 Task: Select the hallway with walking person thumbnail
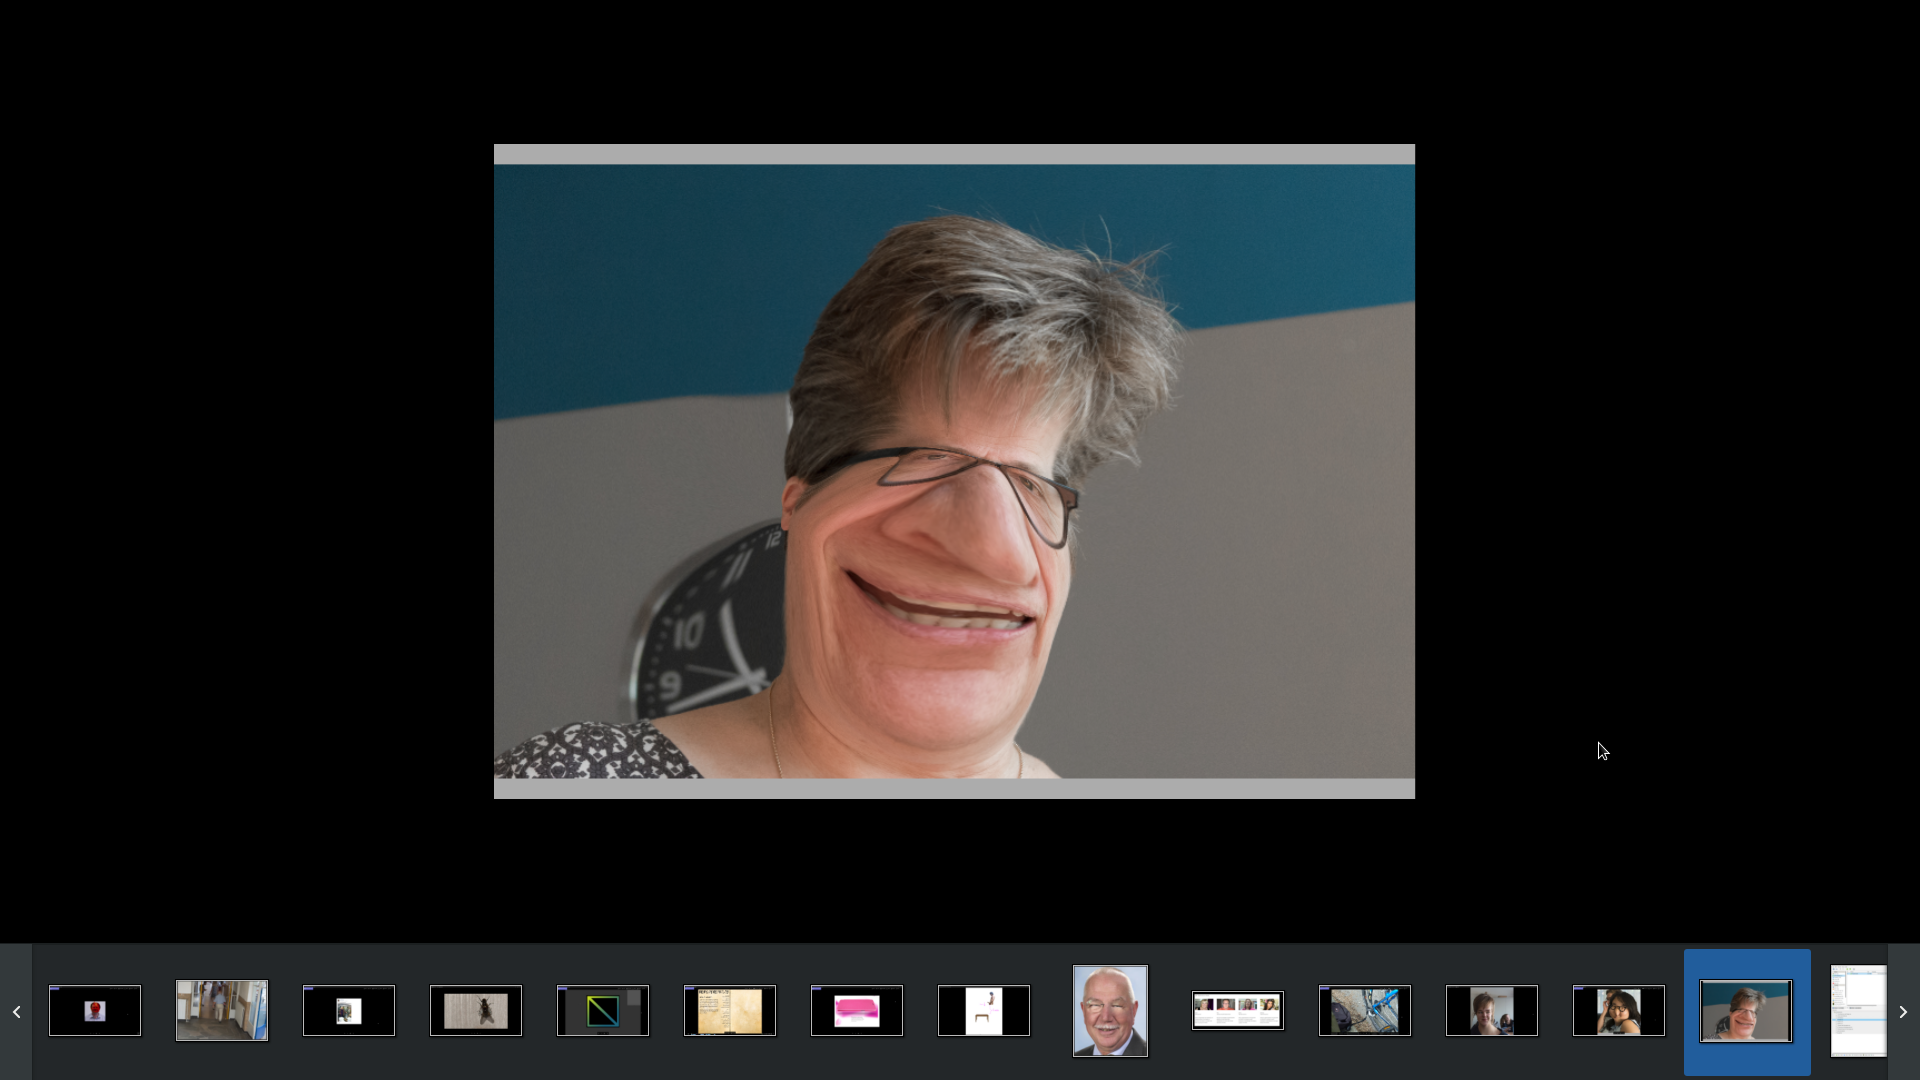[x=222, y=1011]
